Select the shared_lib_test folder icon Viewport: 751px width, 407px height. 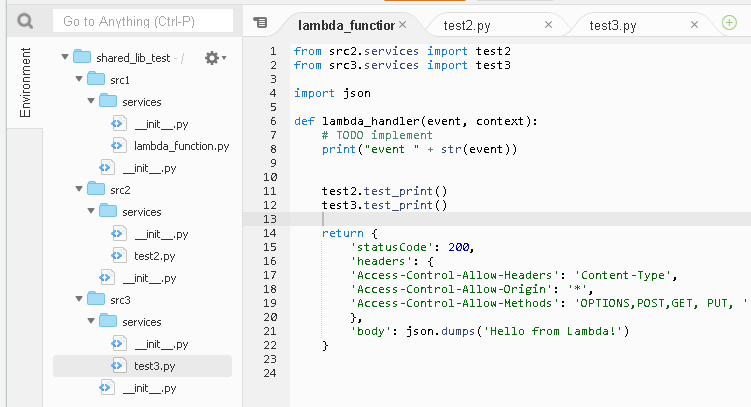pyautogui.click(x=82, y=57)
